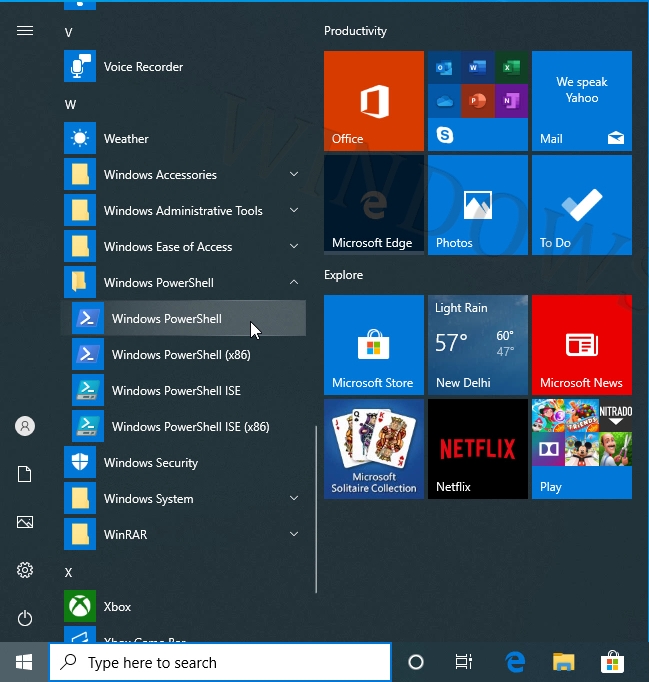Open Skype in the Office apps tile
649x682 pixels.
click(444, 135)
